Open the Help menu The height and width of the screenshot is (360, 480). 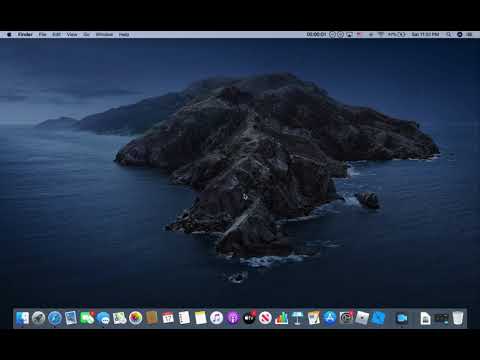coord(124,34)
